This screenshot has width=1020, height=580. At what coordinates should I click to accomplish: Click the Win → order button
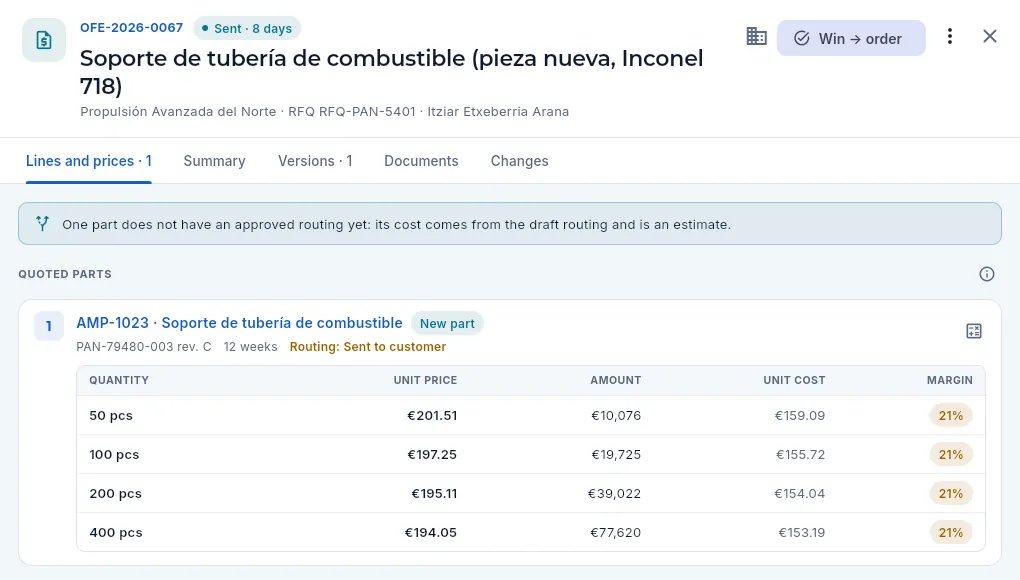[x=851, y=38]
